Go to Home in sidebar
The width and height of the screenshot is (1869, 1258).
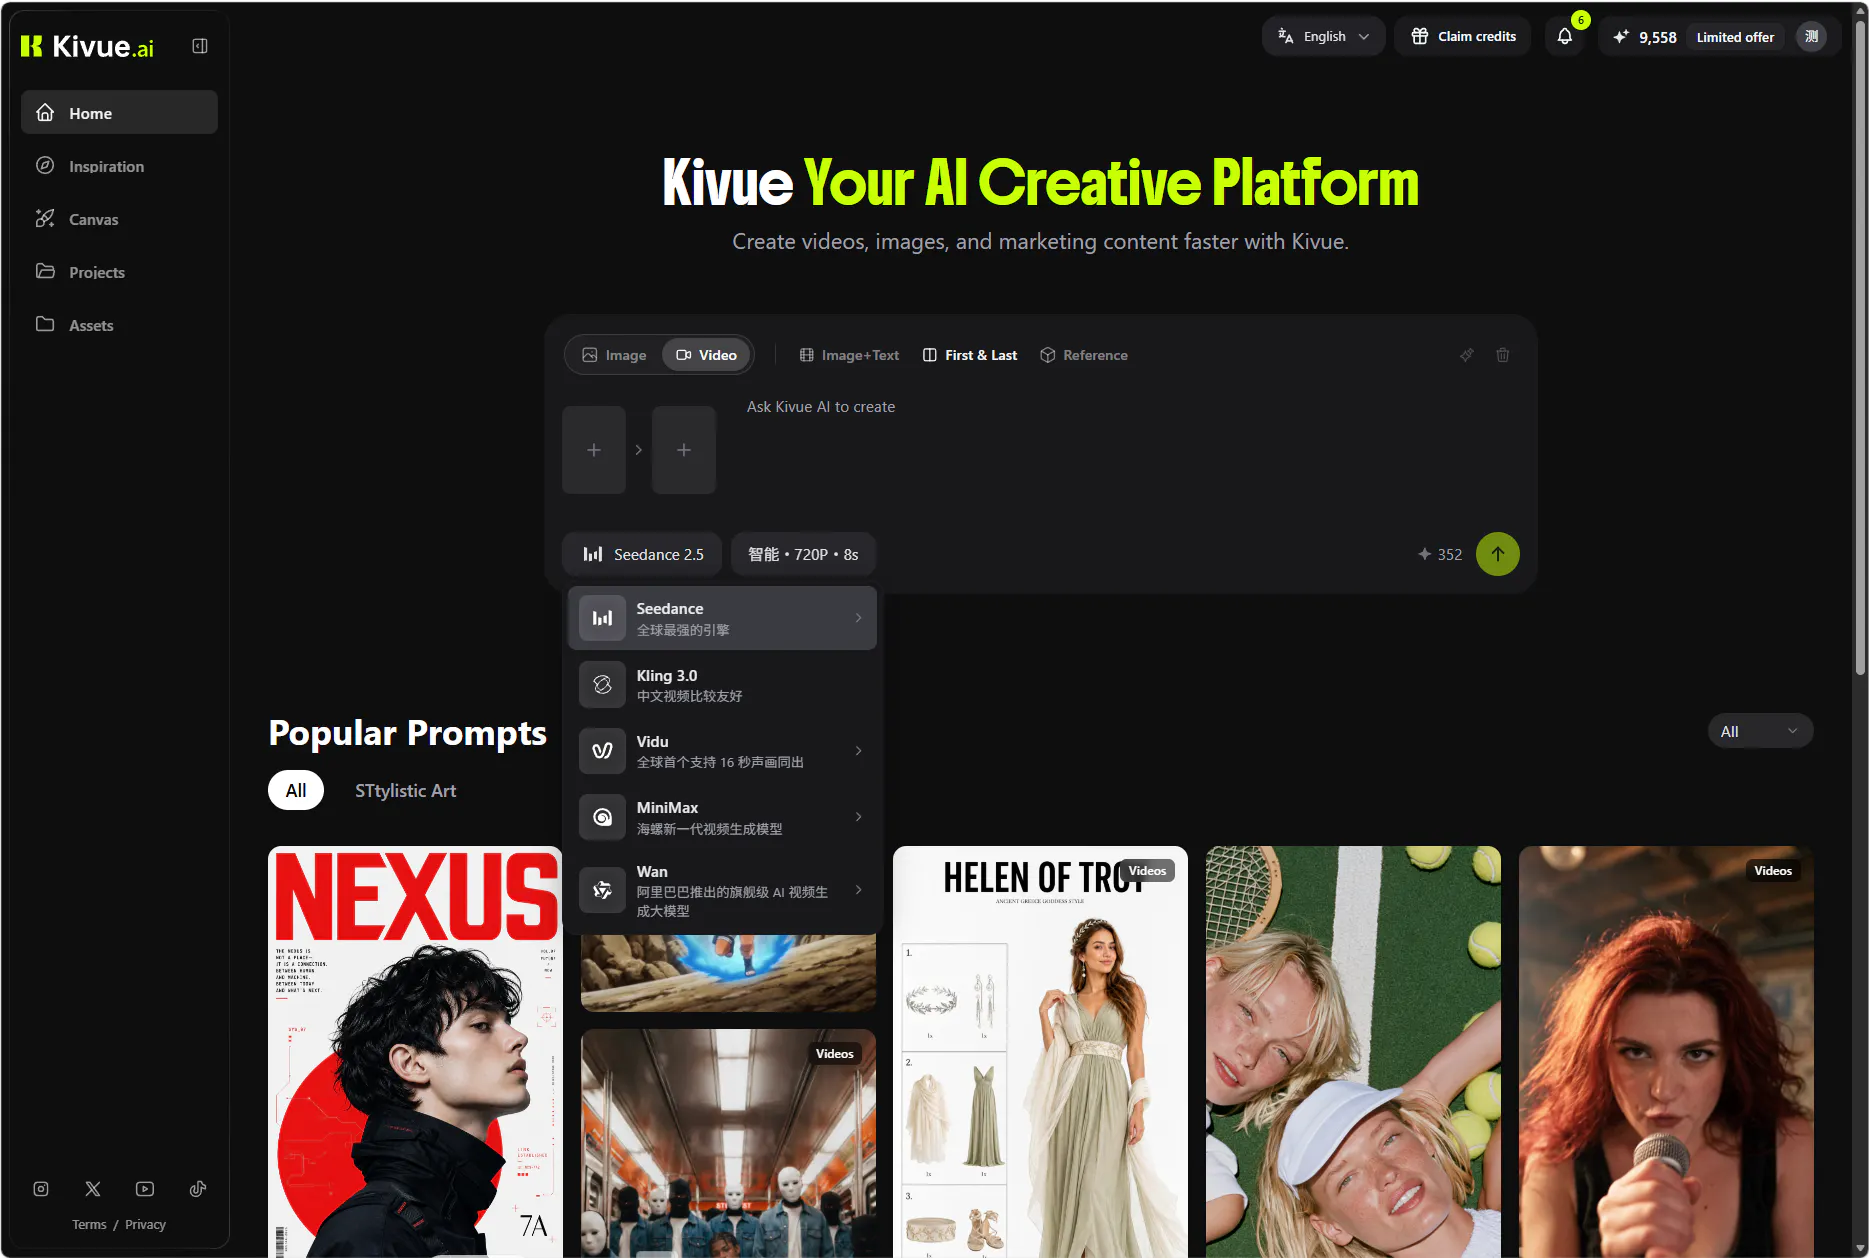pyautogui.click(x=119, y=113)
